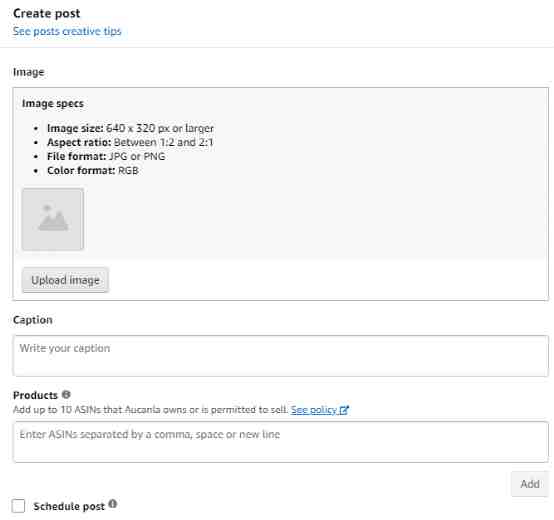The image size is (554, 520).
Task: Click the Add button for ASINs
Action: tap(530, 484)
